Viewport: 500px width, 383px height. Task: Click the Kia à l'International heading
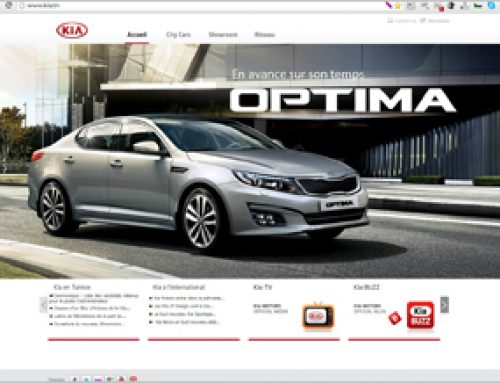coord(179,287)
